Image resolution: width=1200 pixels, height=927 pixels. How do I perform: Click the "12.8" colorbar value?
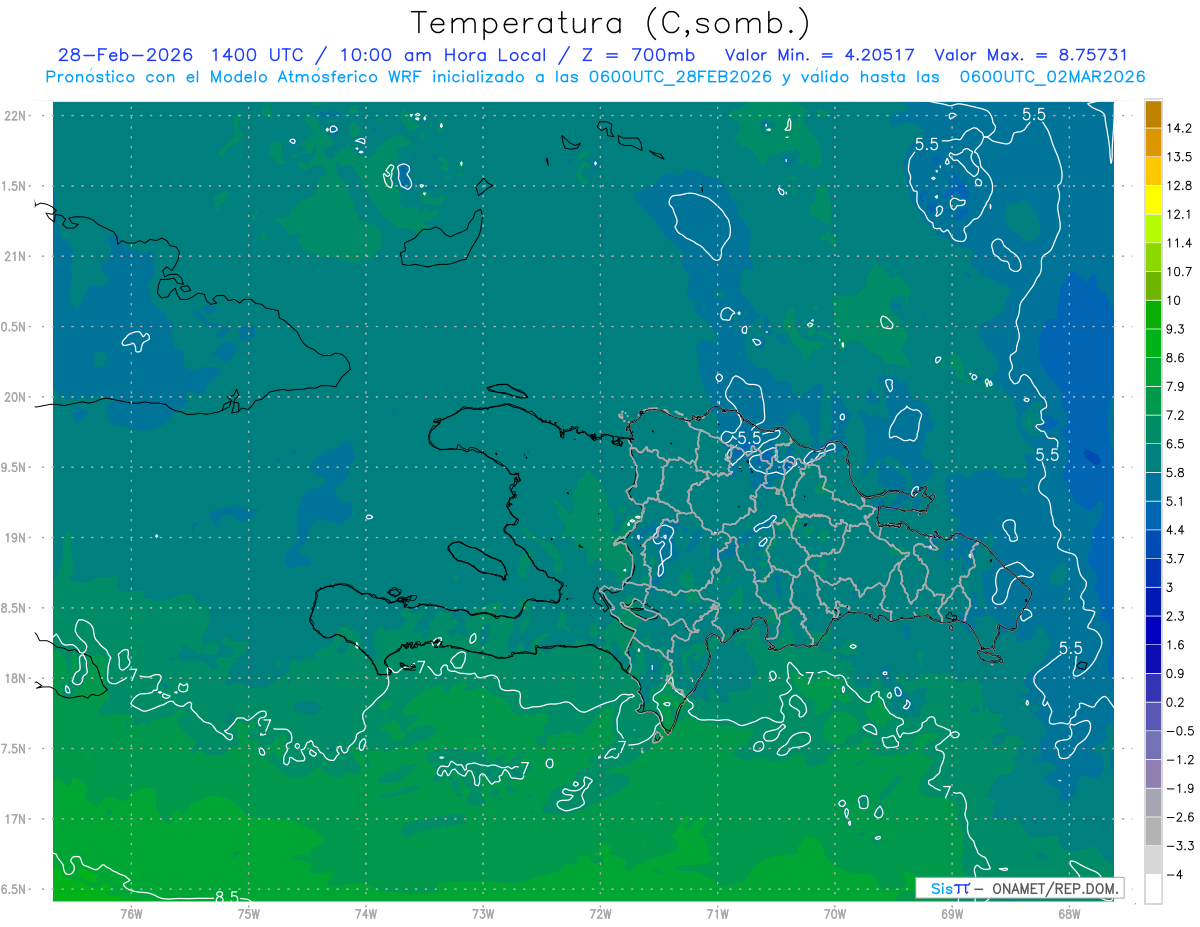[x=1180, y=186]
